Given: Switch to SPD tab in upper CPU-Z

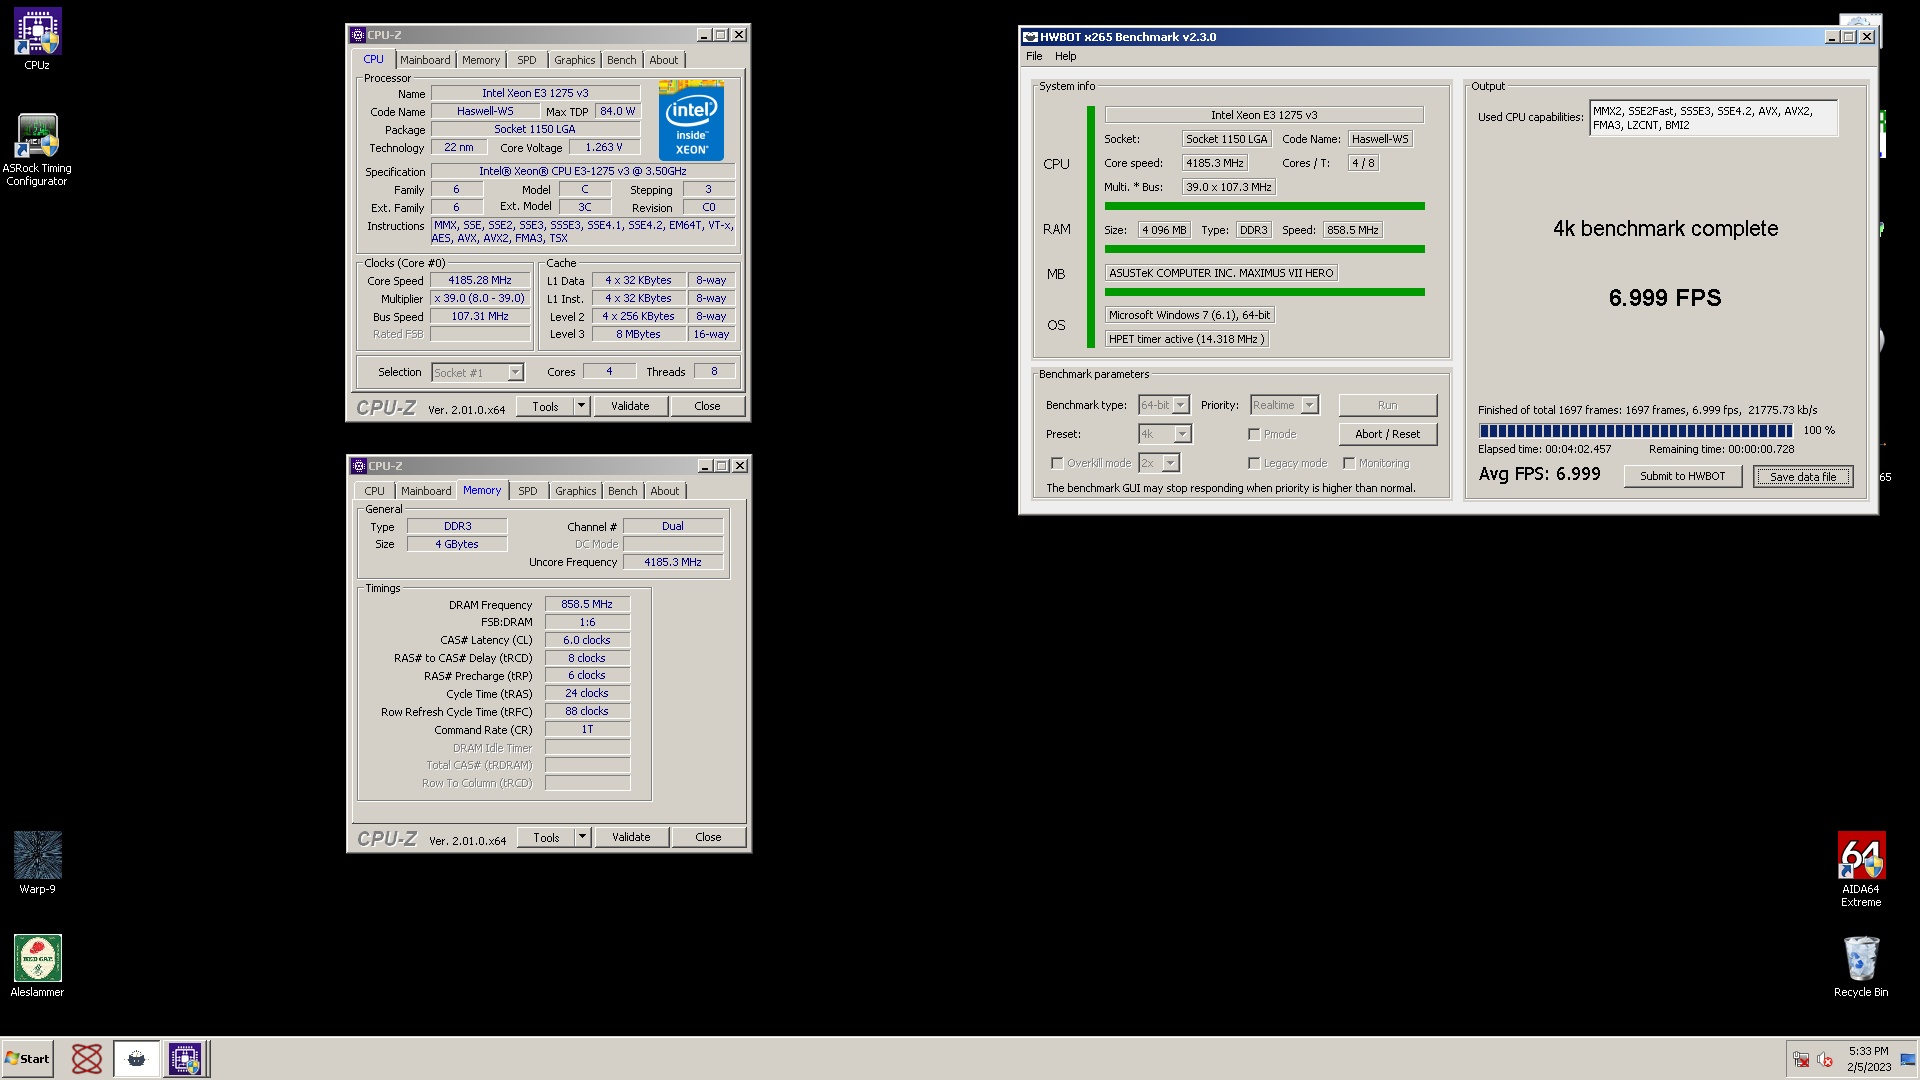Looking at the screenshot, I should (x=527, y=60).
